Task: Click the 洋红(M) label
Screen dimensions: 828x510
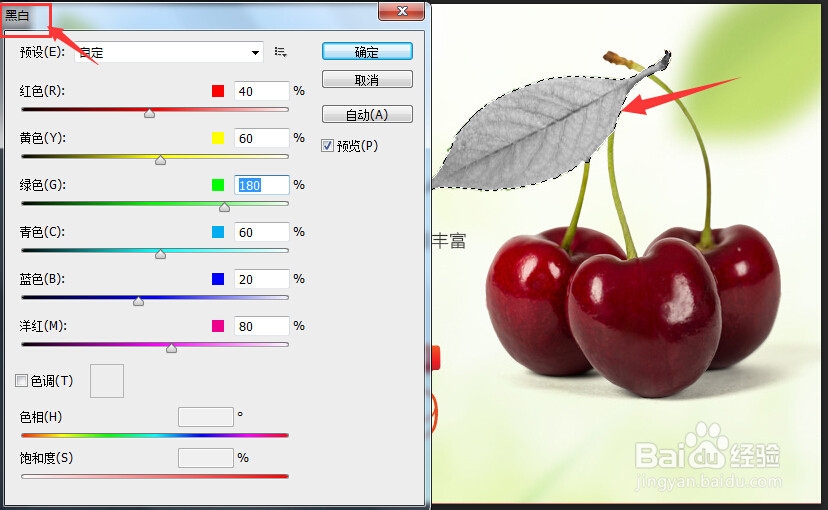Action: click(43, 326)
